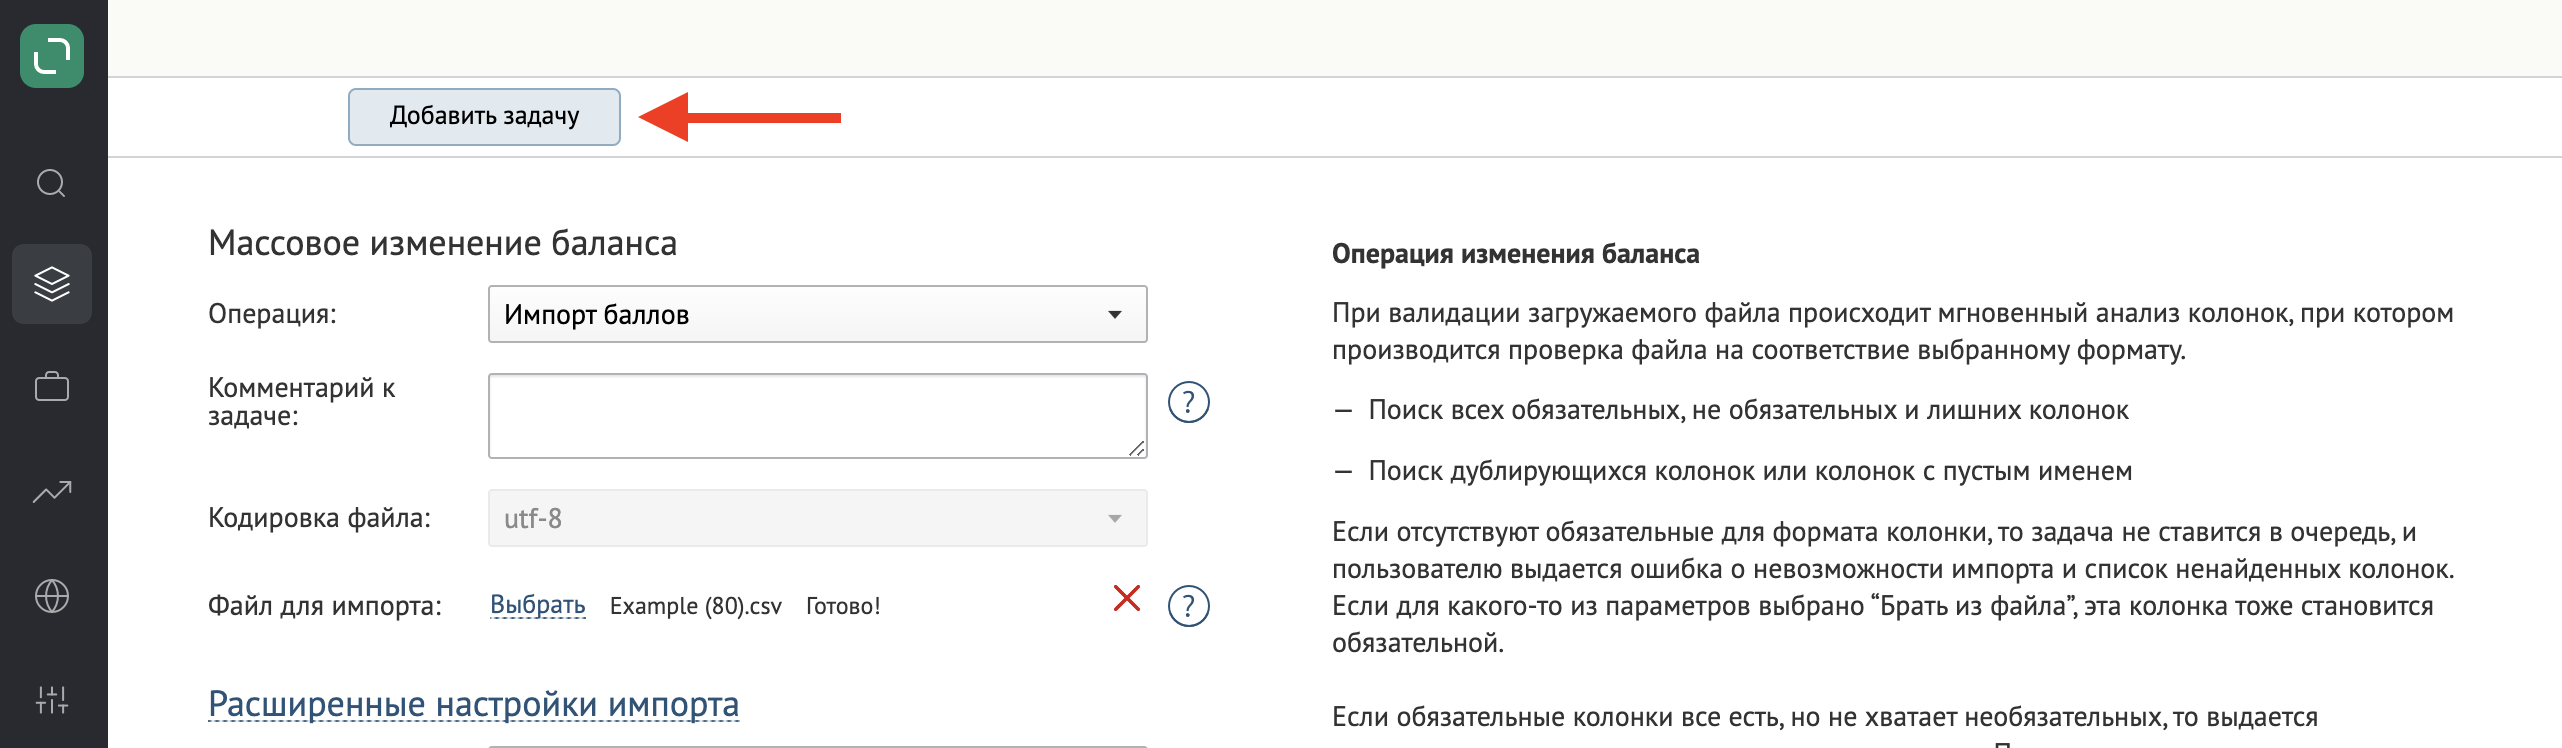Remove the uploaded Example (80).csv file
2562x748 pixels.
[x=1127, y=598]
